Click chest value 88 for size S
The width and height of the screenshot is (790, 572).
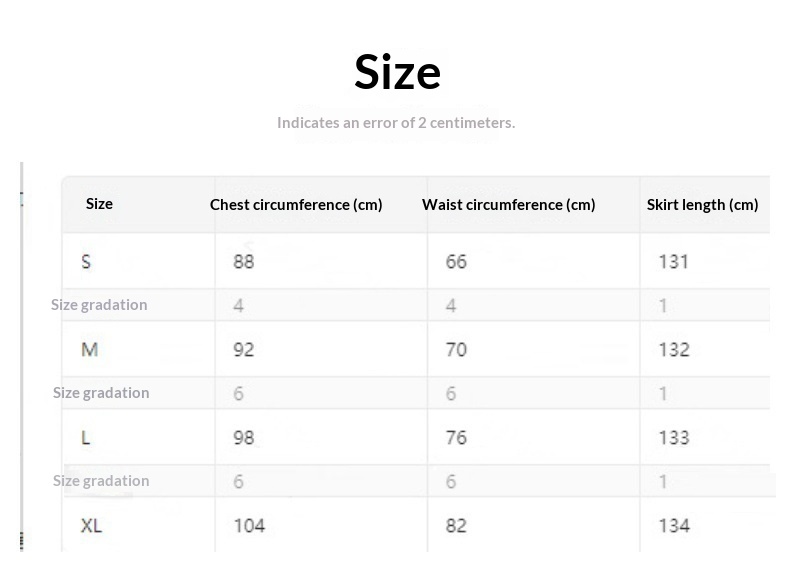[x=243, y=262]
